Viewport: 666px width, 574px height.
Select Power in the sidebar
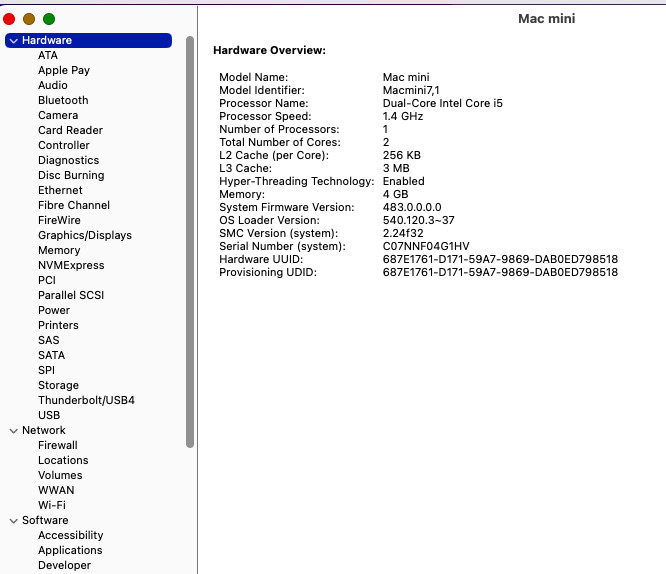click(54, 310)
